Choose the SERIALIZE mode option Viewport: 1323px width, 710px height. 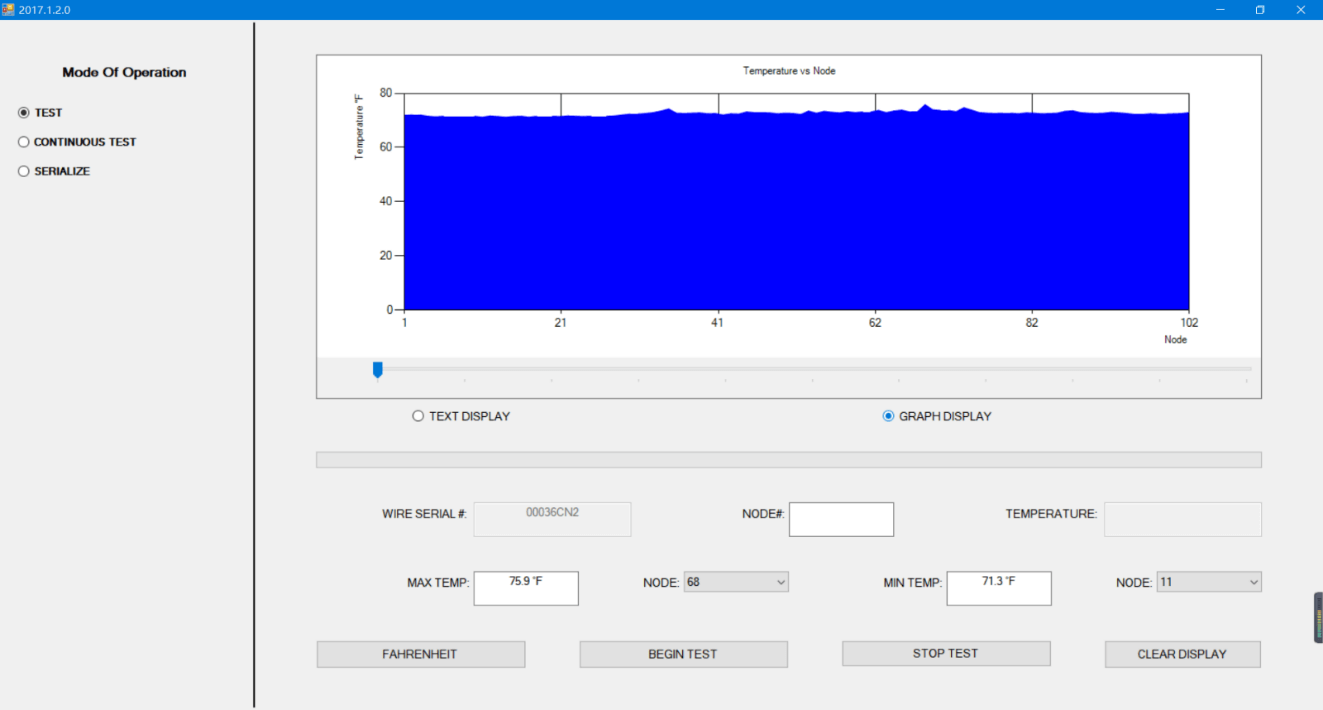24,171
